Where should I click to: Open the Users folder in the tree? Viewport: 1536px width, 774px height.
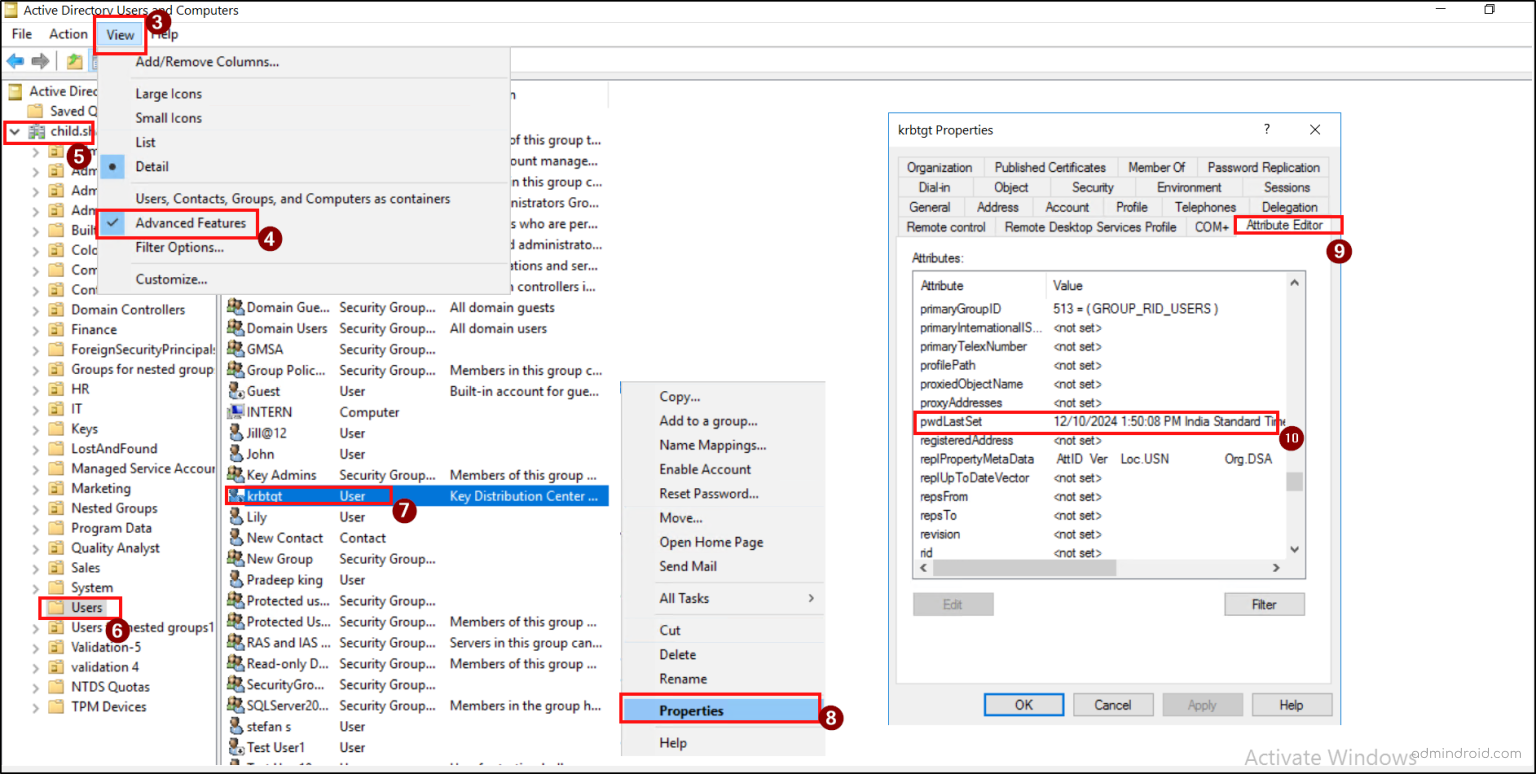click(x=80, y=607)
